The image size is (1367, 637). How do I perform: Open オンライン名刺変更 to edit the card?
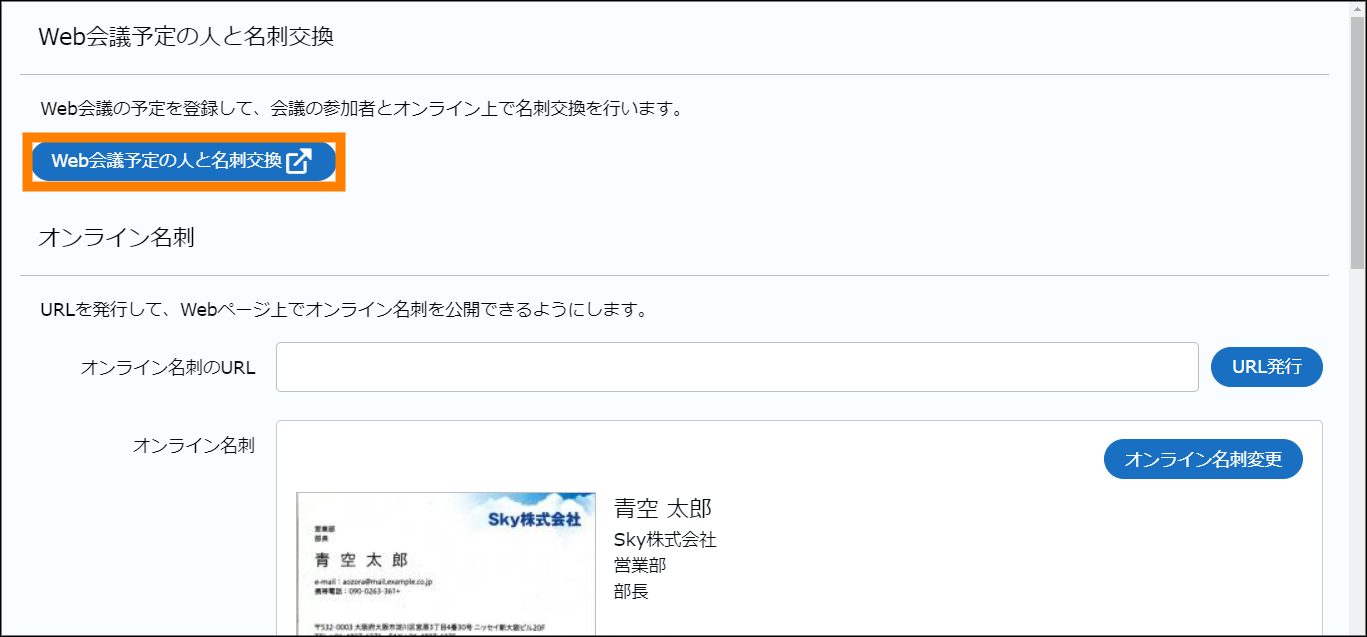1202,459
